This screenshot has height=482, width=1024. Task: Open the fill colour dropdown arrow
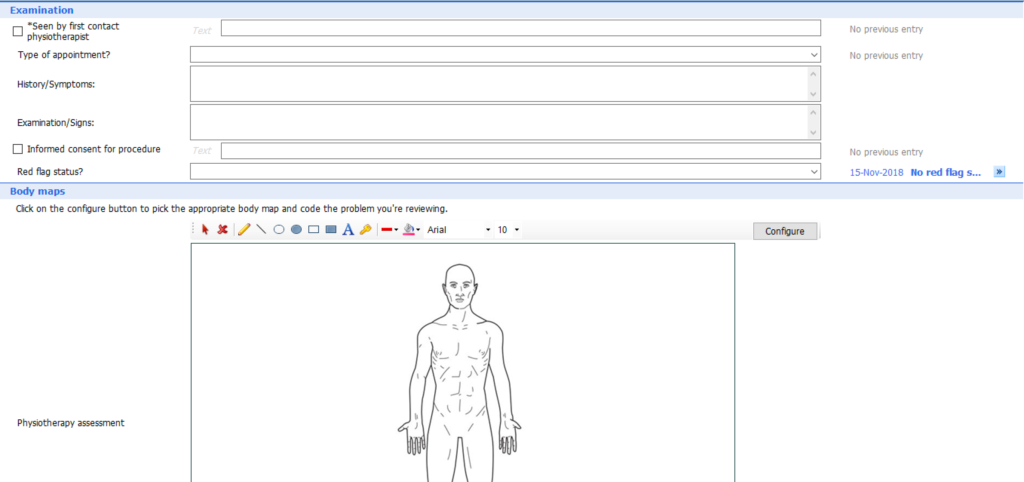[x=418, y=230]
